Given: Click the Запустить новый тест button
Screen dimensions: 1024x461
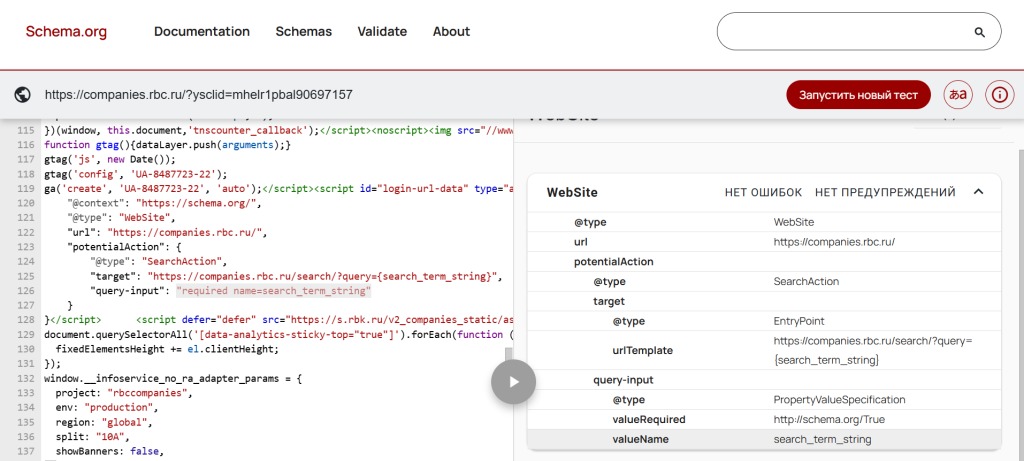Looking at the screenshot, I should click(x=858, y=95).
